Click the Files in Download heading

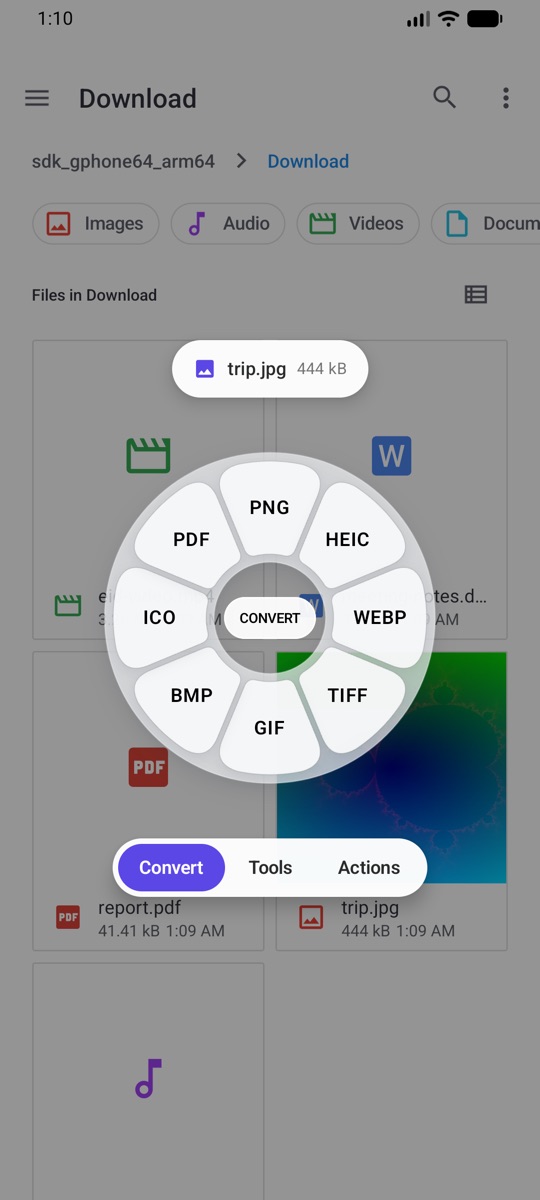click(94, 295)
